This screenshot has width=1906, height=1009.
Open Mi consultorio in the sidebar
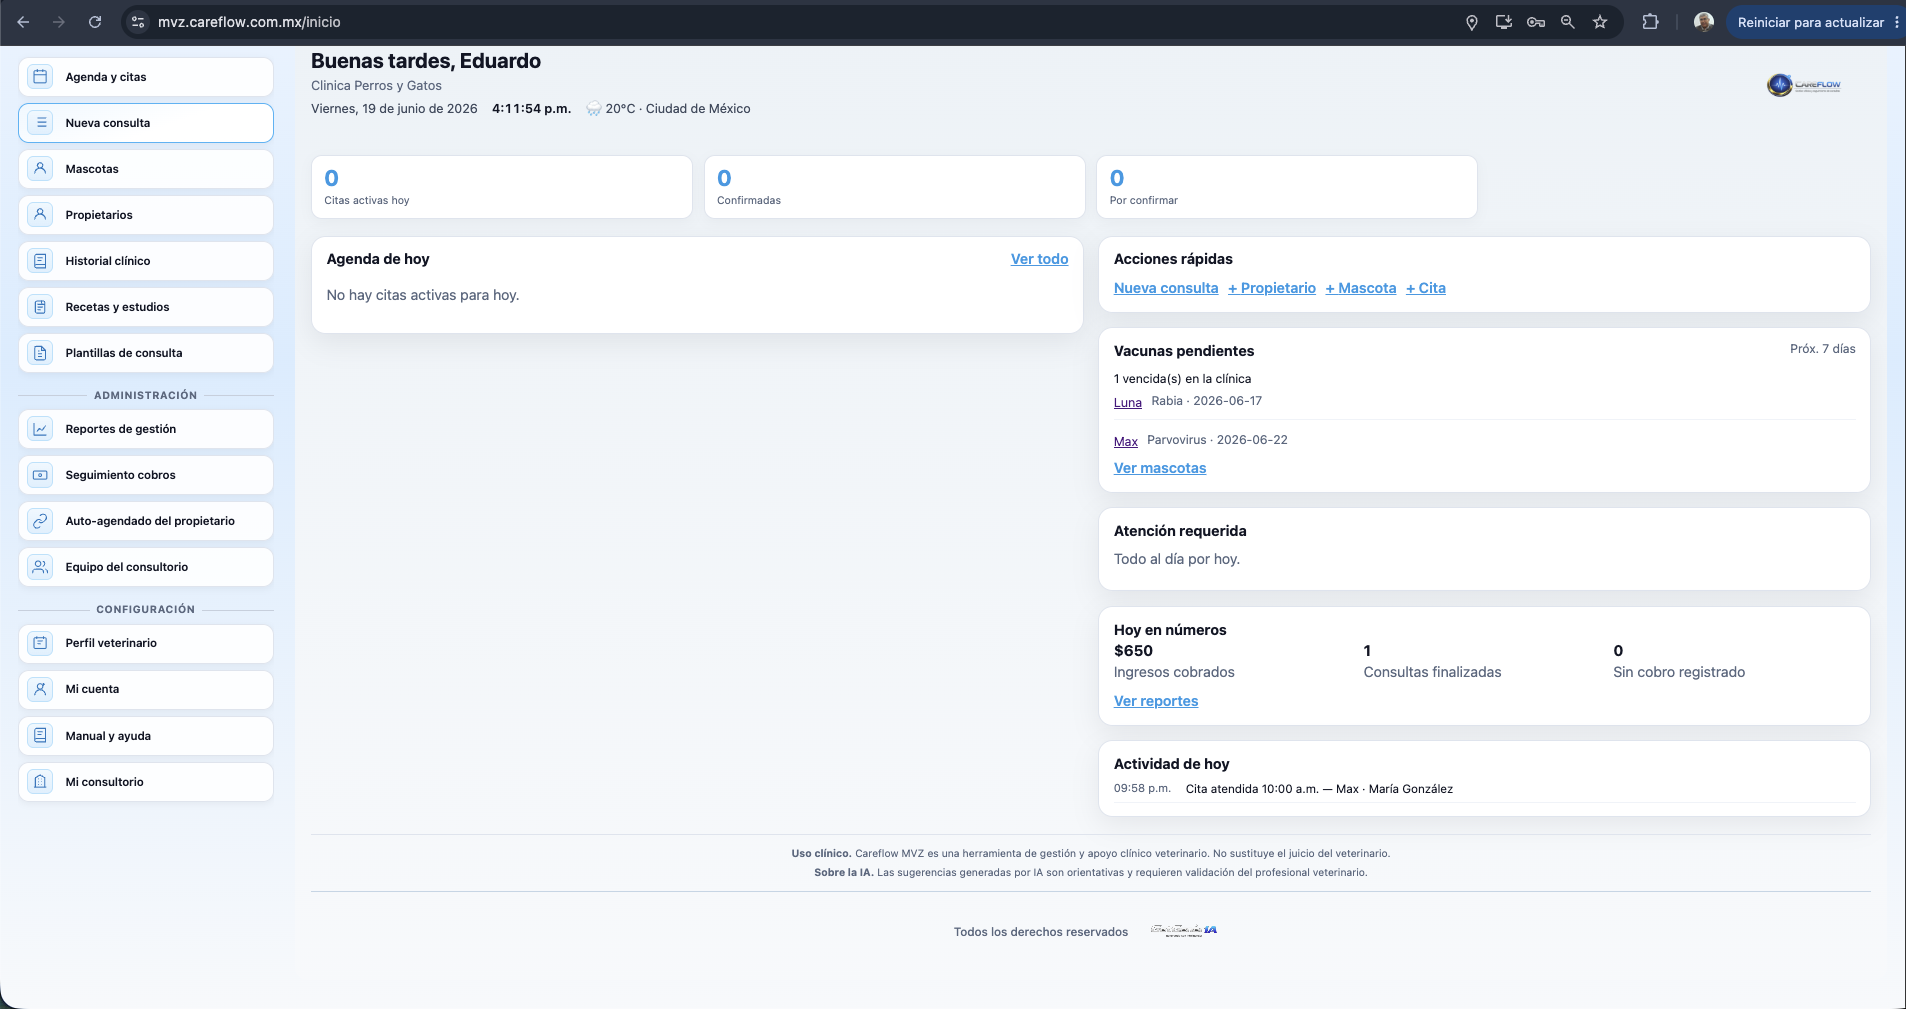146,782
